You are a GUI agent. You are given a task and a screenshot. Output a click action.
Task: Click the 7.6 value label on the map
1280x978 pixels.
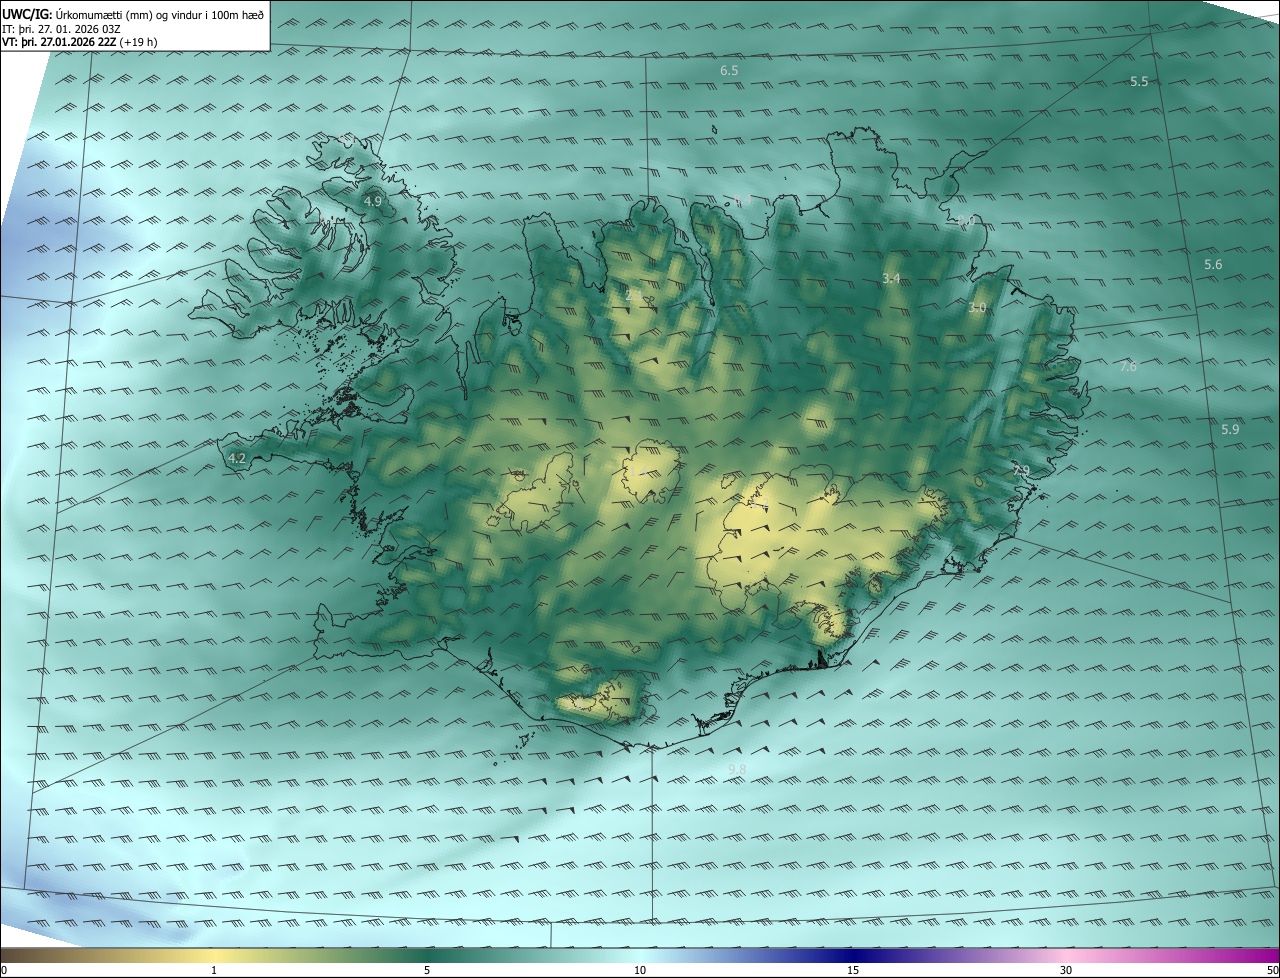pyautogui.click(x=1128, y=367)
